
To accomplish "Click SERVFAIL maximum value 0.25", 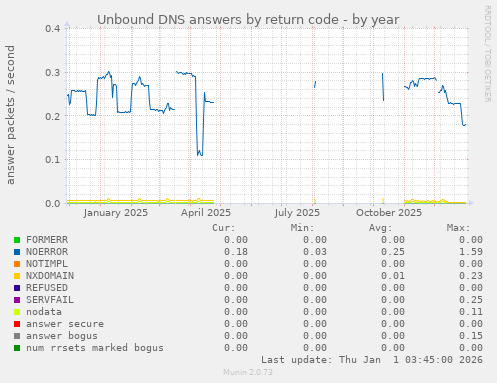I will [471, 300].
